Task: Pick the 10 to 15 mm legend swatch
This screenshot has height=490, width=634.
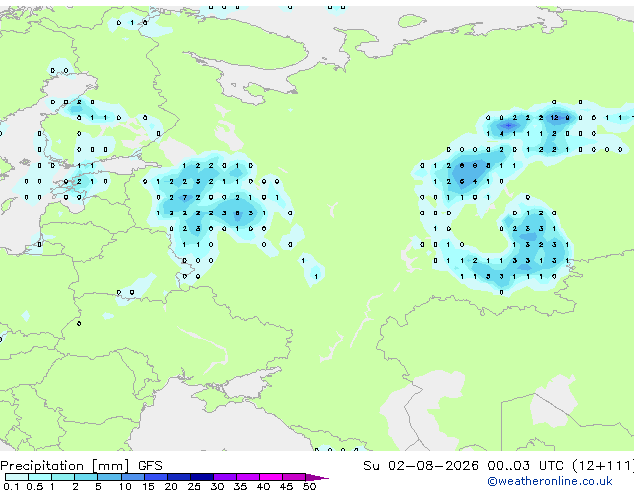Action: [132, 477]
